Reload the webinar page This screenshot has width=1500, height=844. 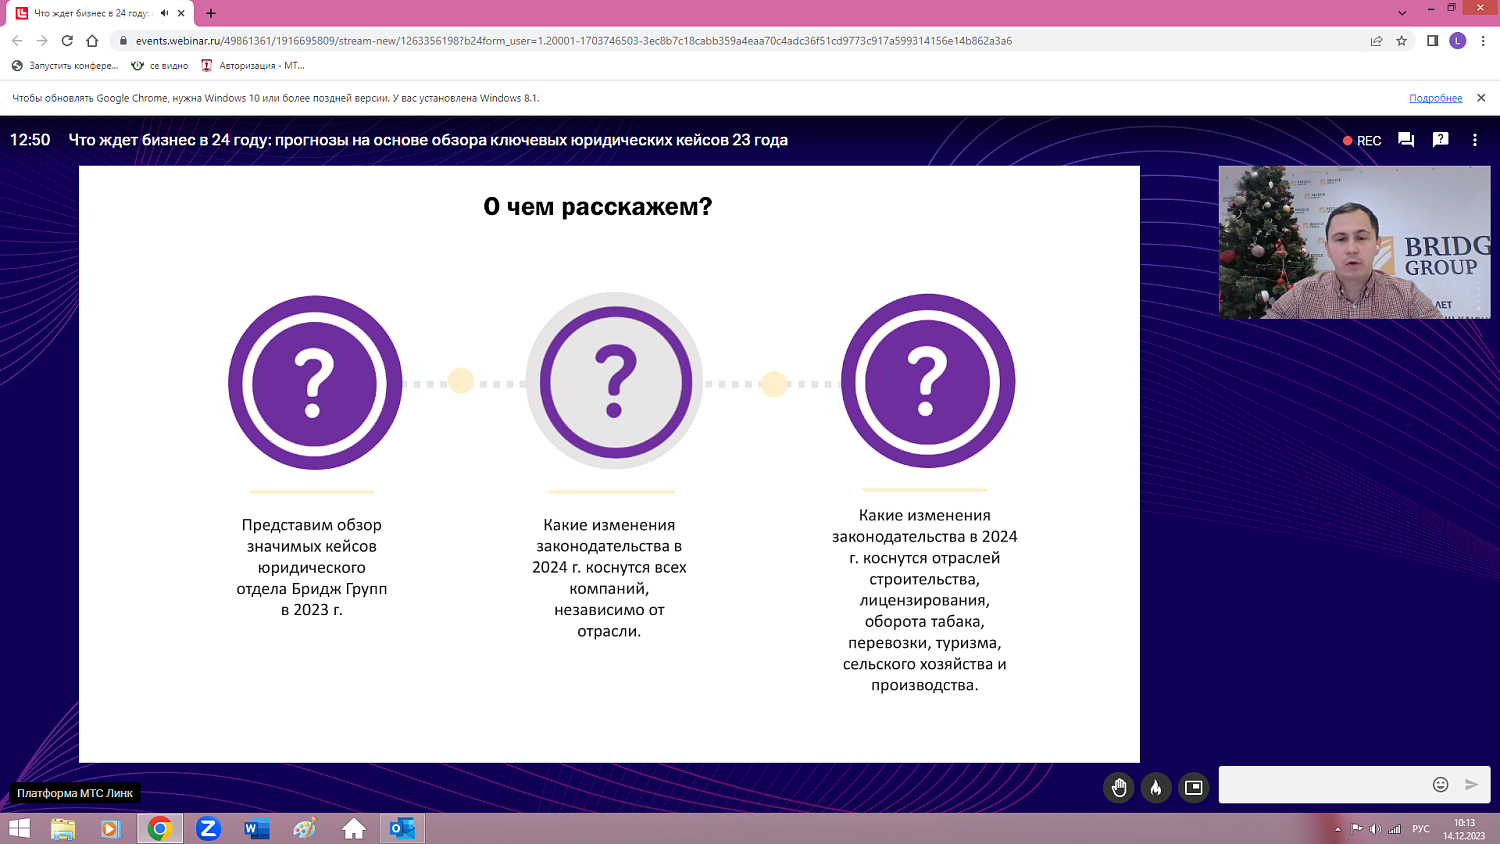point(67,41)
